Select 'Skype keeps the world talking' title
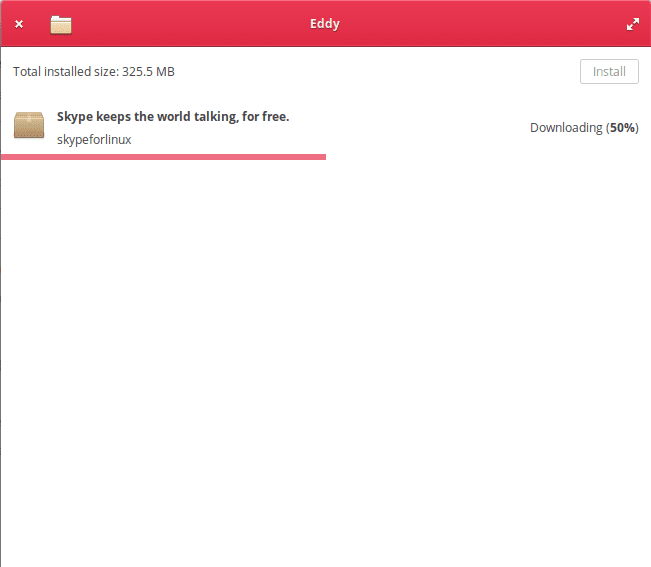 coord(173,117)
